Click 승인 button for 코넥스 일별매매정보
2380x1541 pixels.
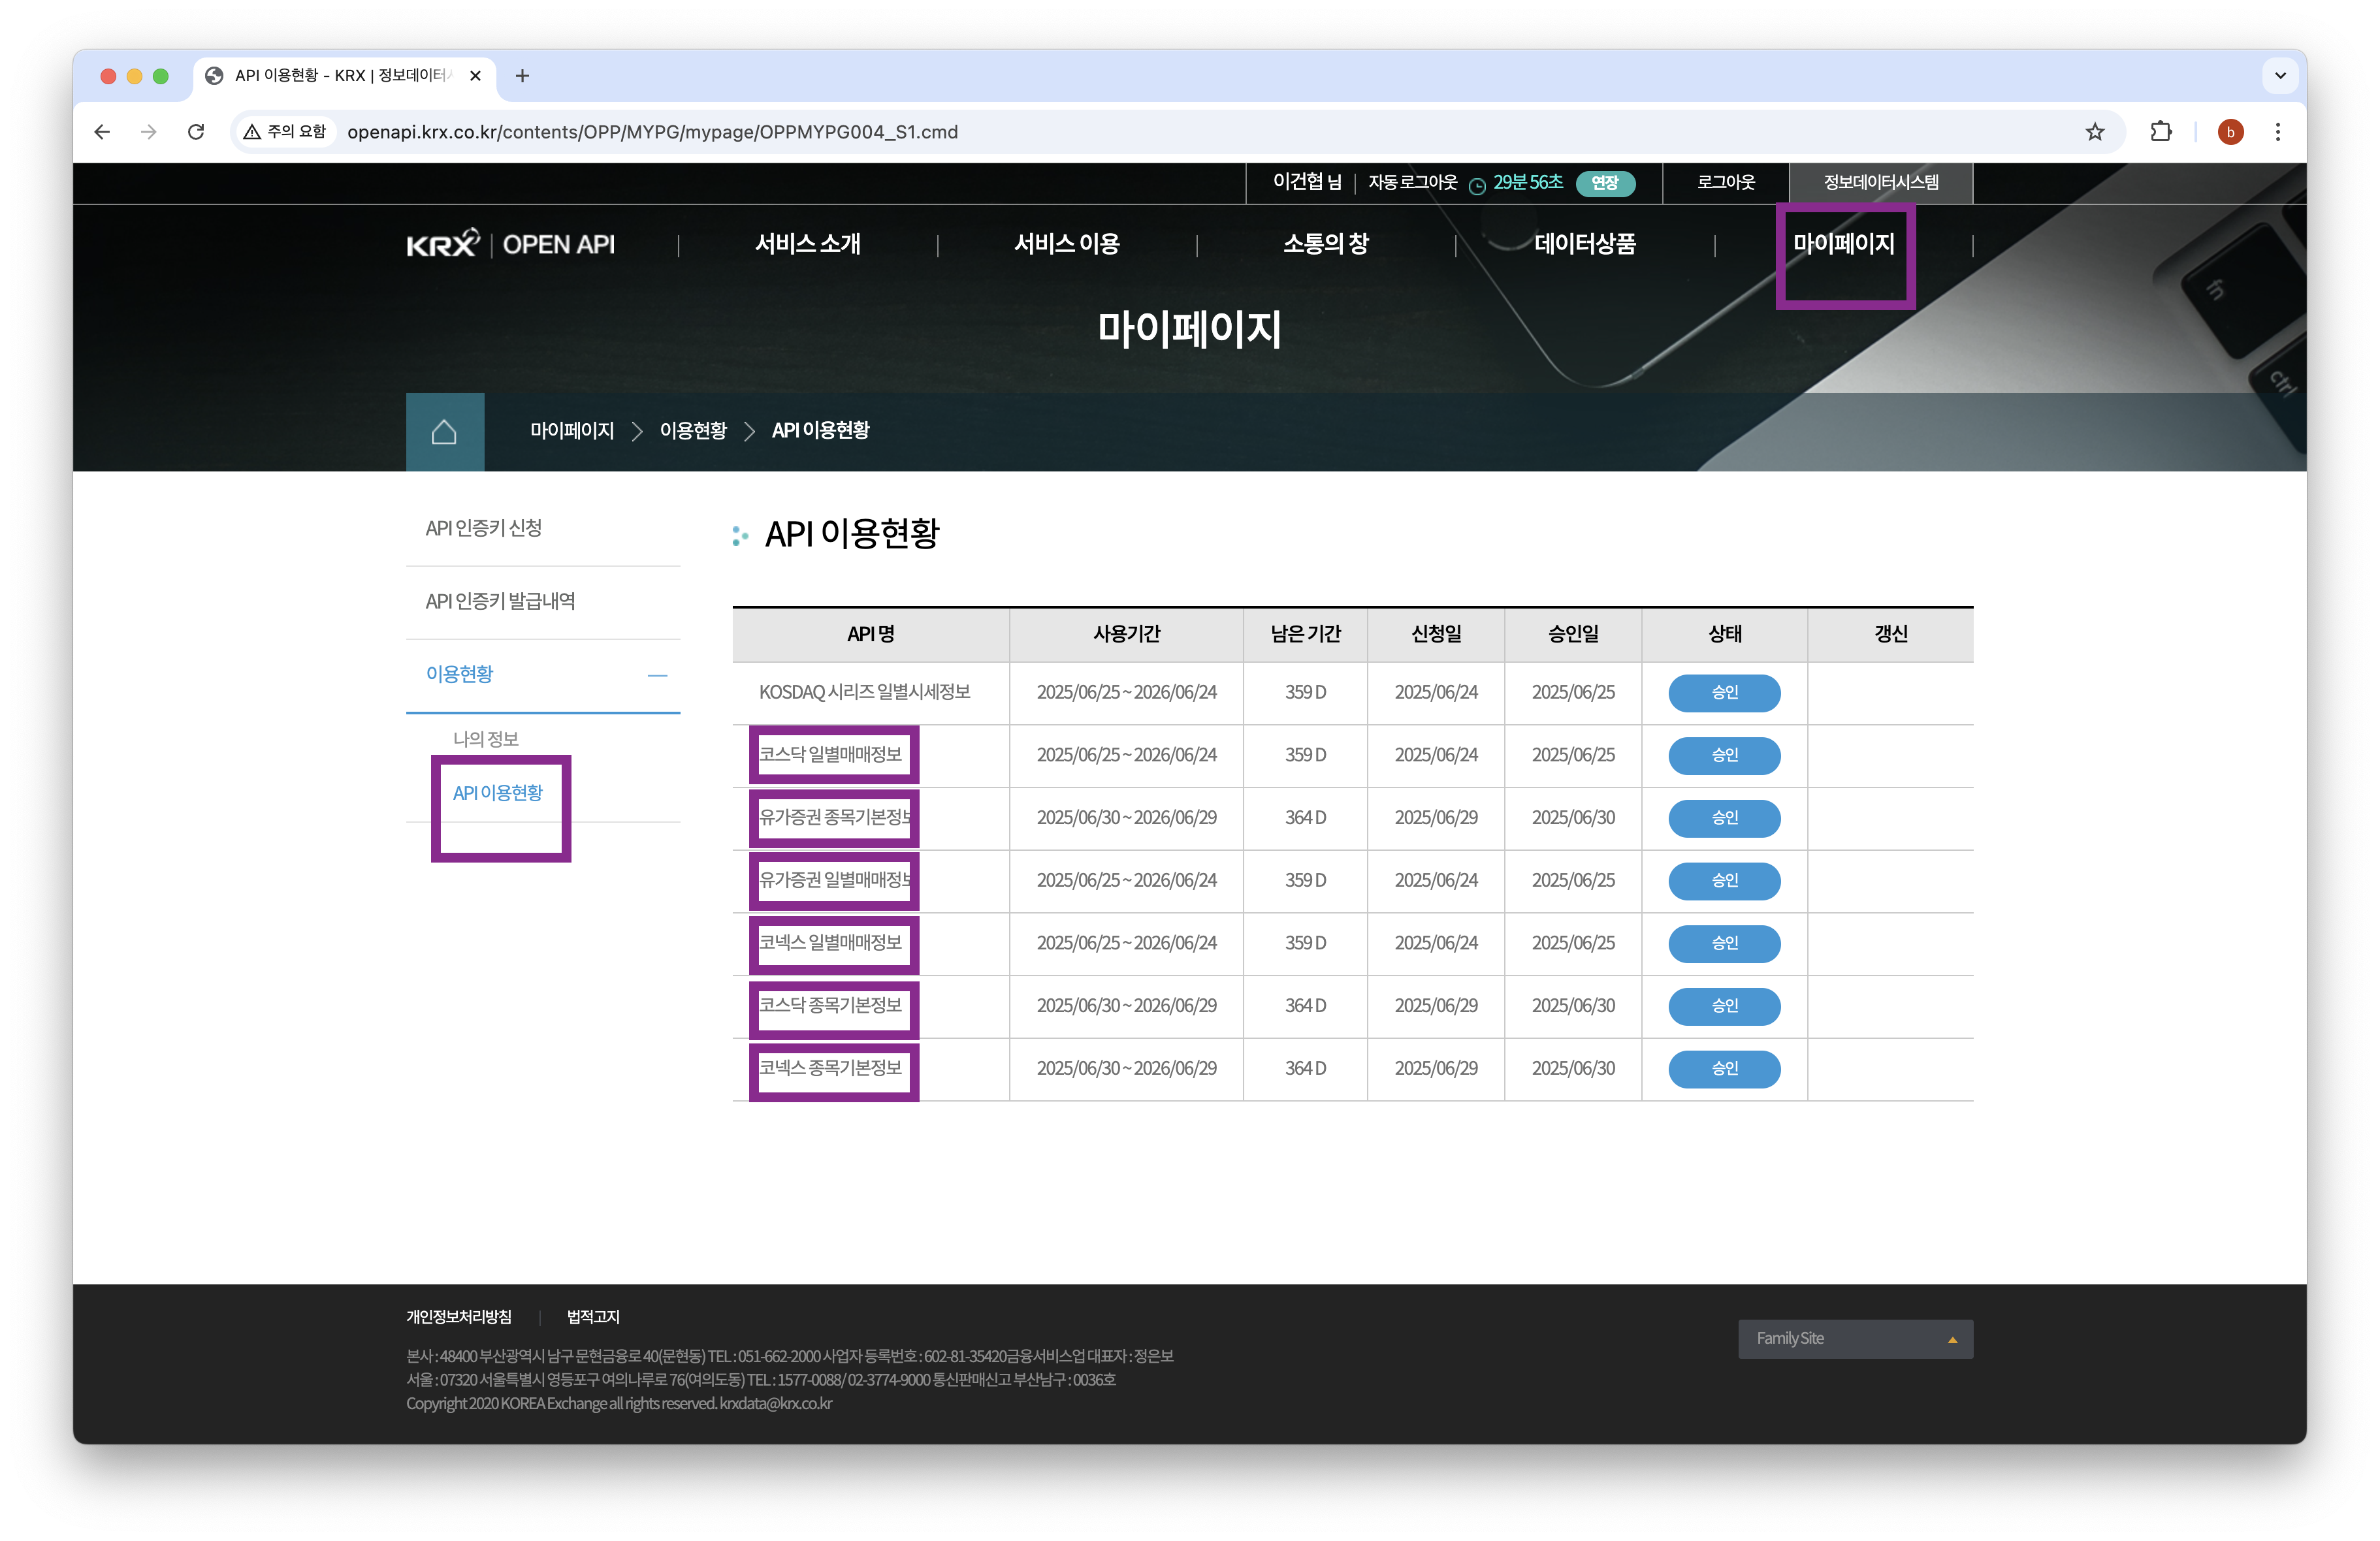[1724, 943]
